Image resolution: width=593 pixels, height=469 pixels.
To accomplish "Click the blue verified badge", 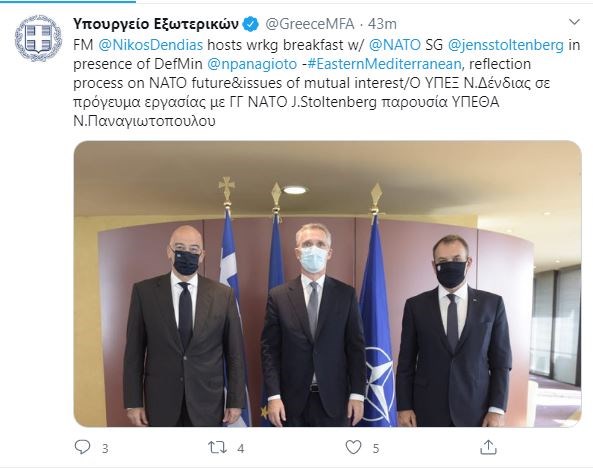I will pos(251,24).
